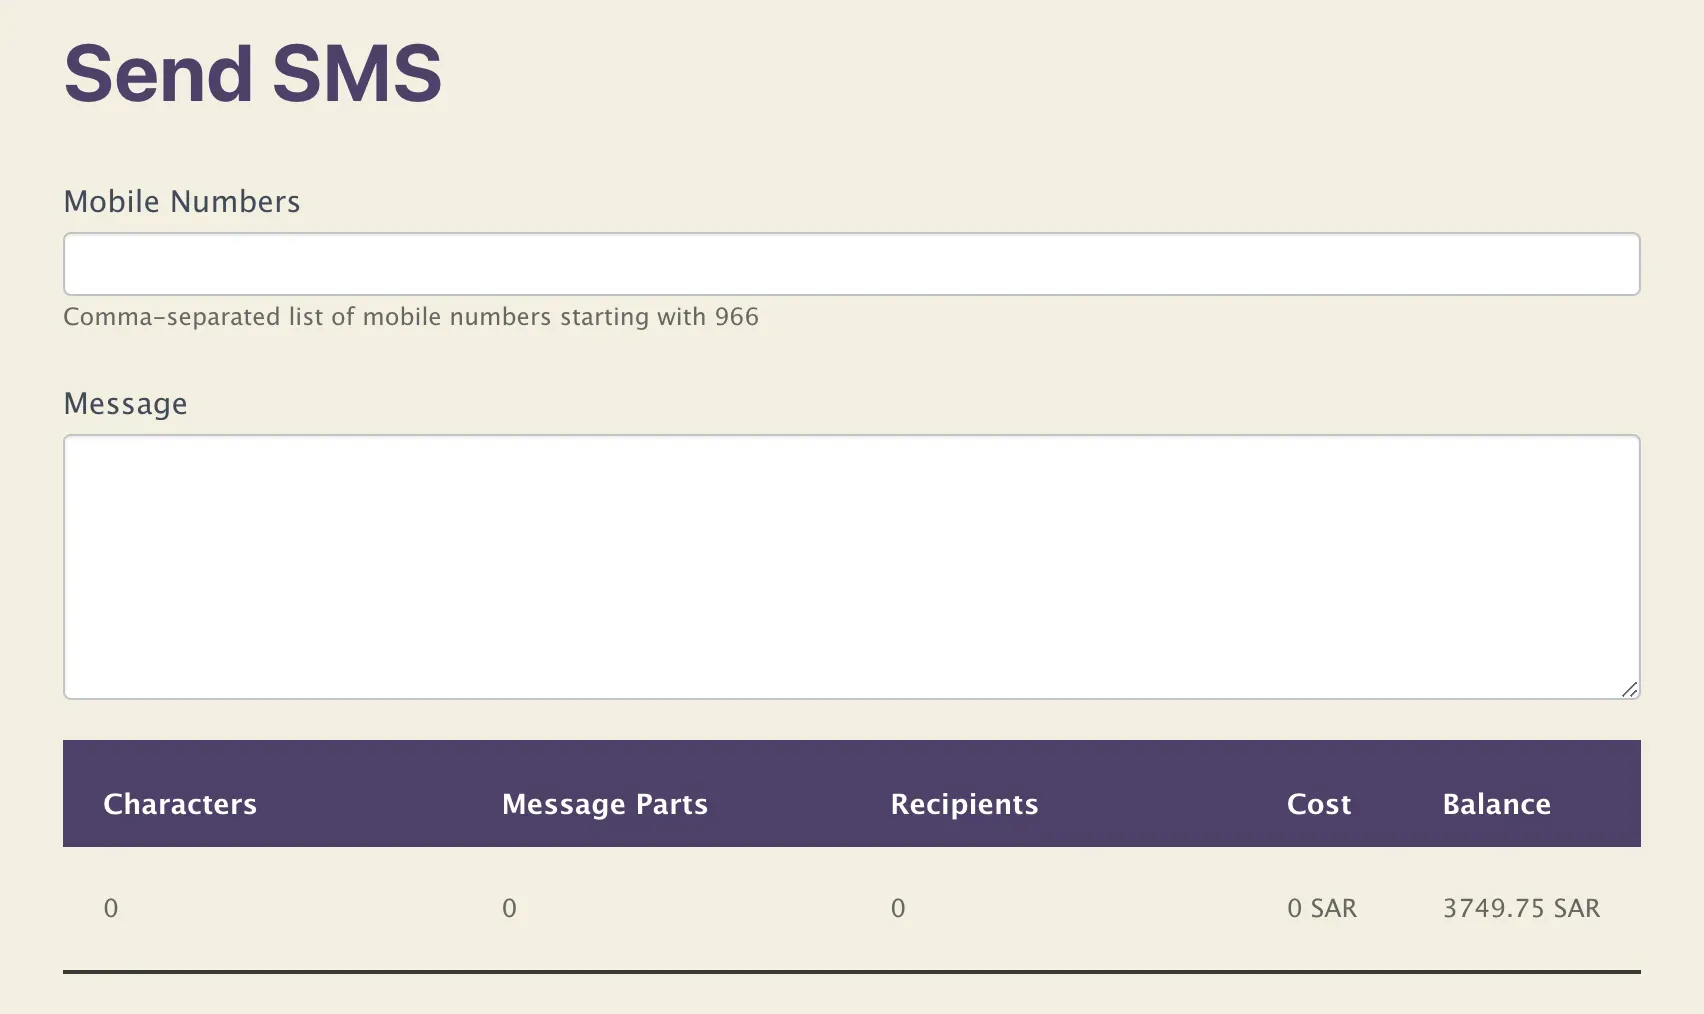Click the Message Parts count value
This screenshot has height=1014, width=1704.
pos(509,908)
